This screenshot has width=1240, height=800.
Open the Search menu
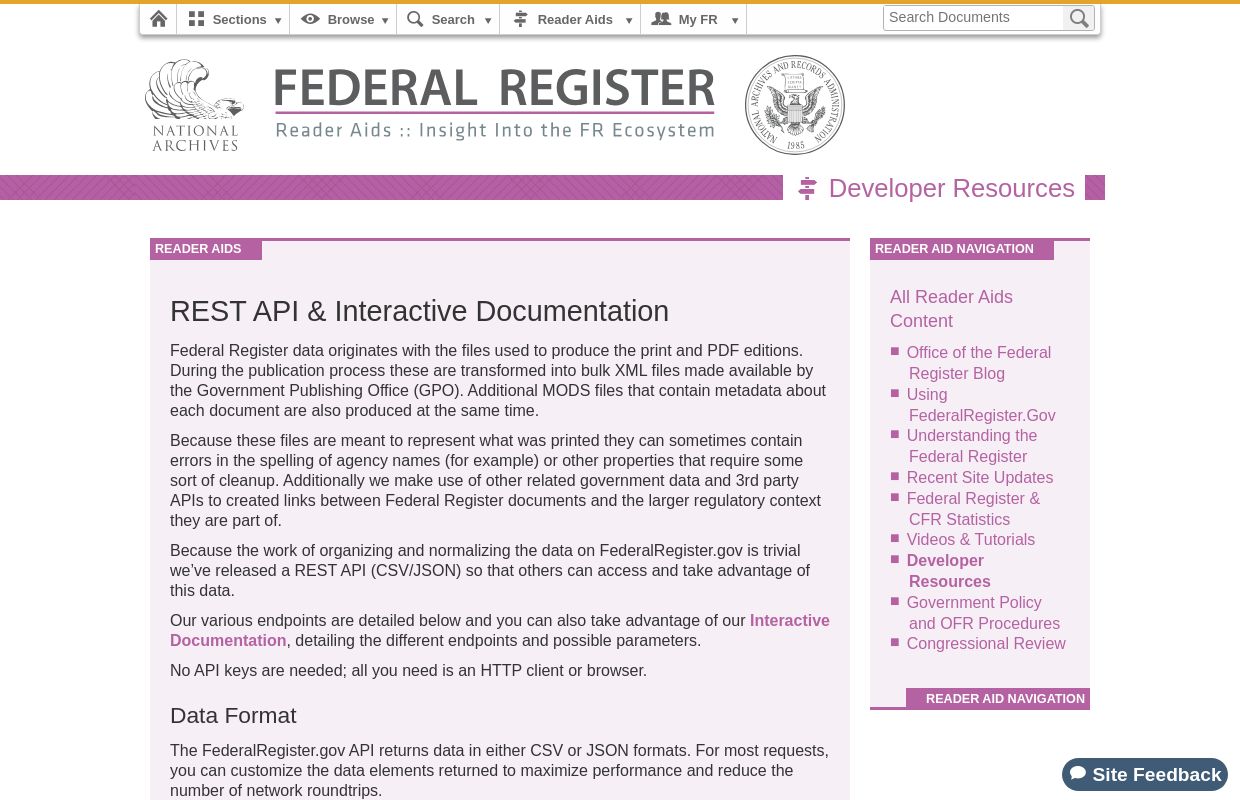pyautogui.click(x=448, y=19)
